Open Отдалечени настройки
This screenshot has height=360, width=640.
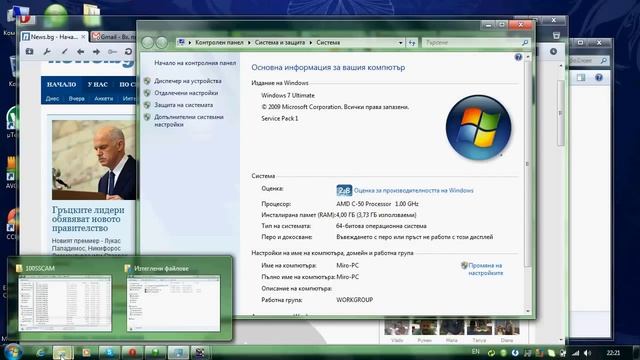pyautogui.click(x=186, y=93)
